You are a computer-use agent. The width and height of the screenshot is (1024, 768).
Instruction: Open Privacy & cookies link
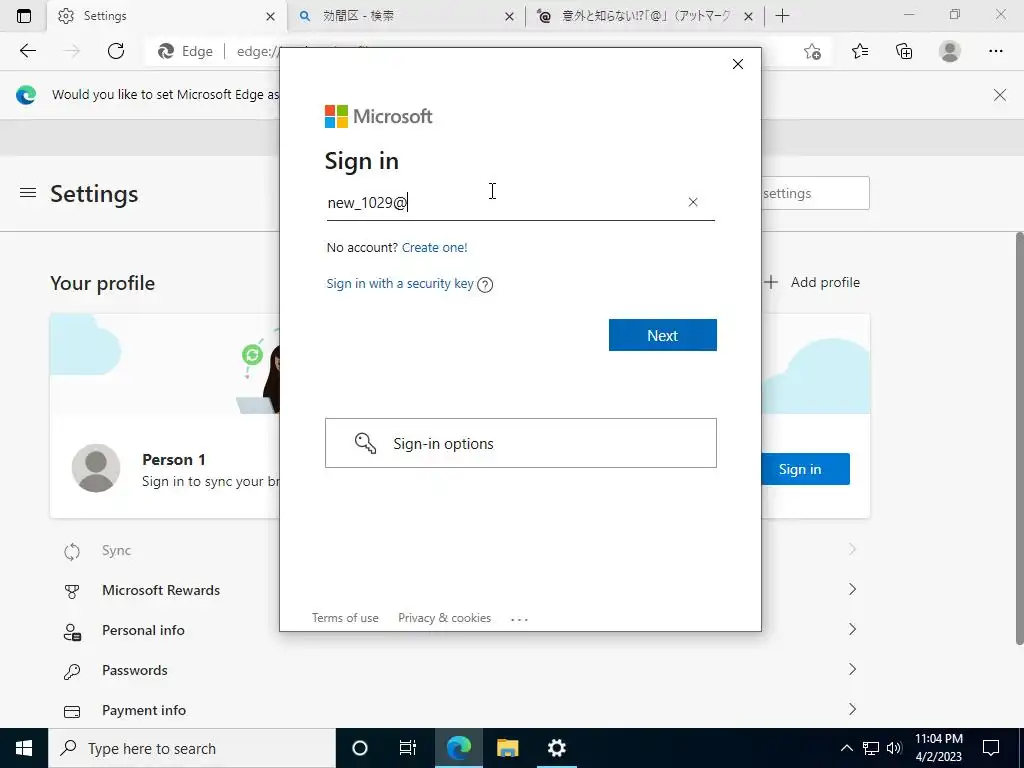444,618
